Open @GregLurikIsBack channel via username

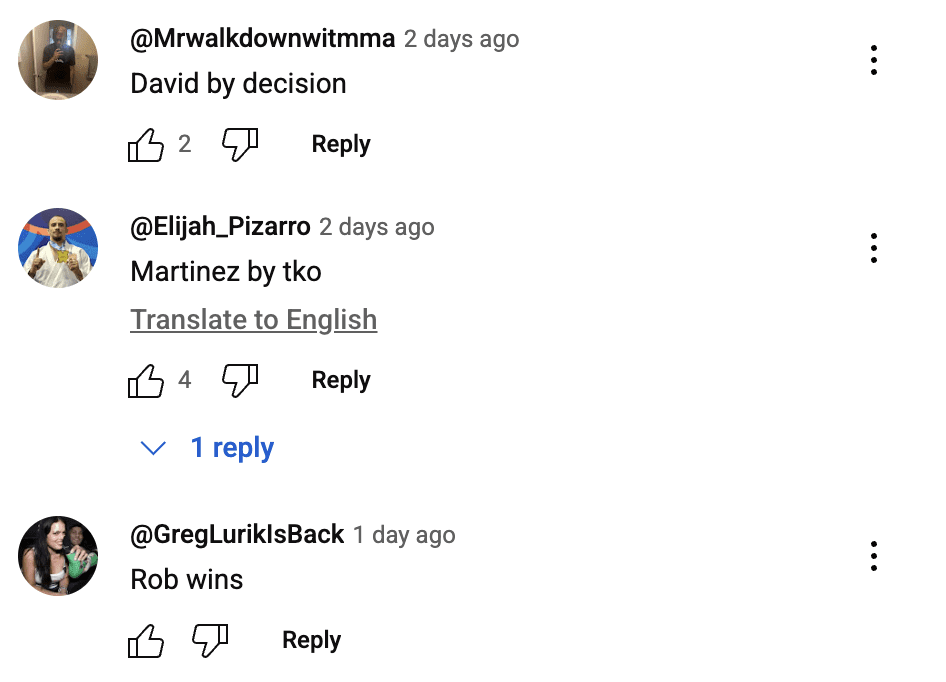pos(238,535)
